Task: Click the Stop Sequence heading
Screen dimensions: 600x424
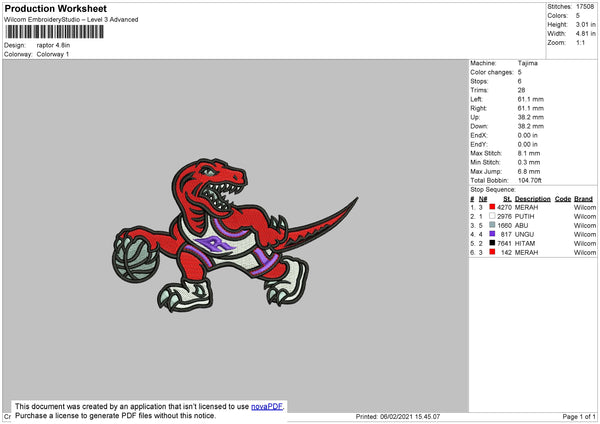Action: 493,190
